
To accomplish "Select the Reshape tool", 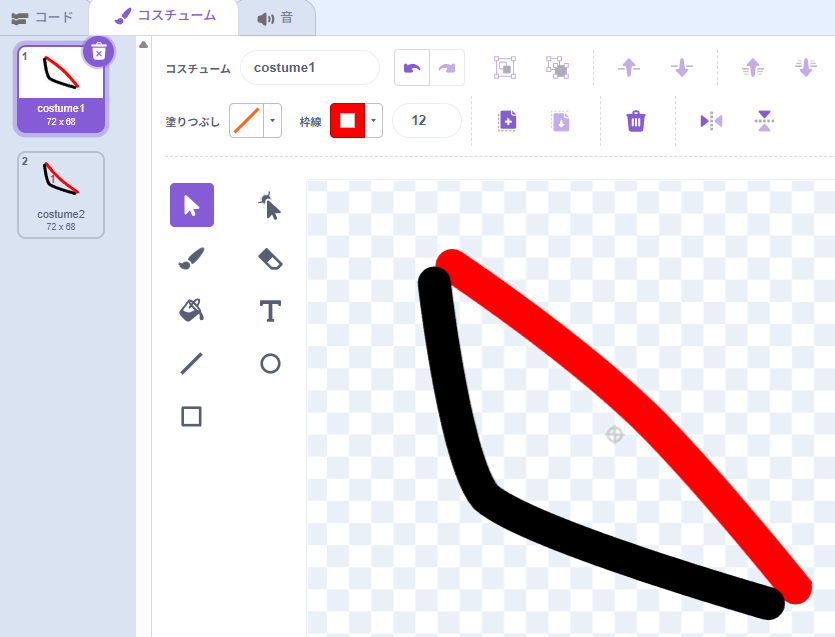I will [x=270, y=206].
